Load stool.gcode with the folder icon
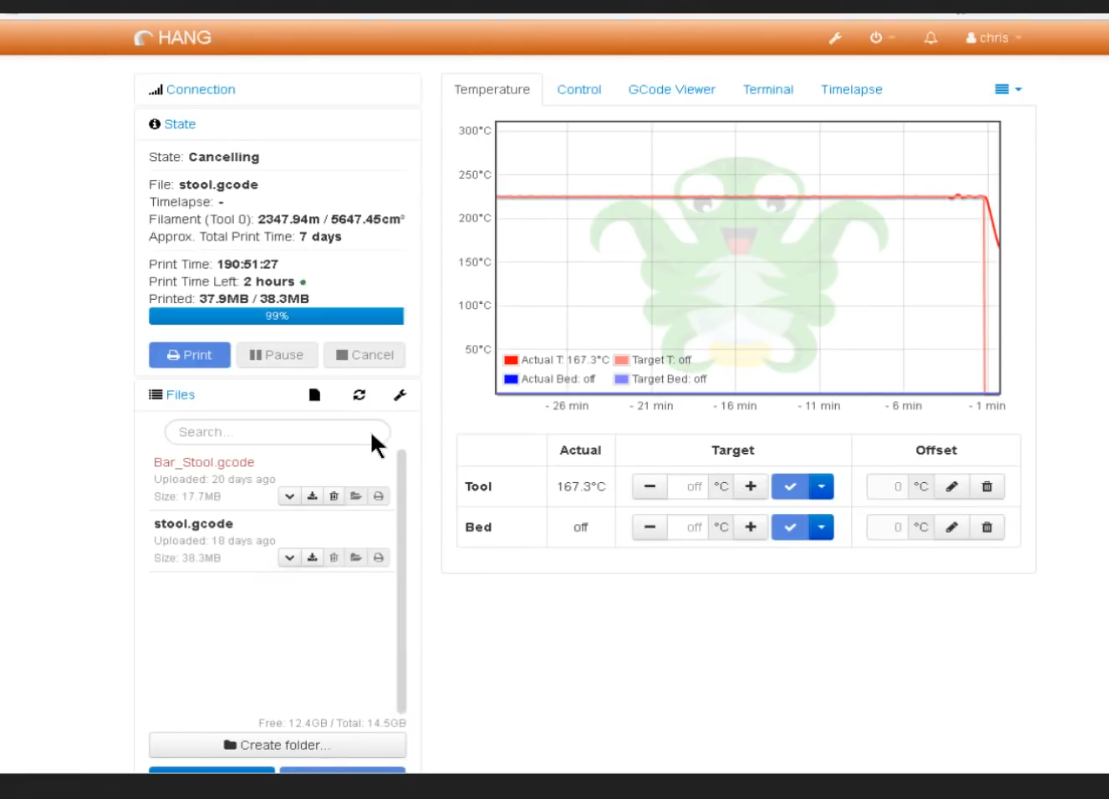Screen dimensions: 1109x799 click(x=356, y=558)
